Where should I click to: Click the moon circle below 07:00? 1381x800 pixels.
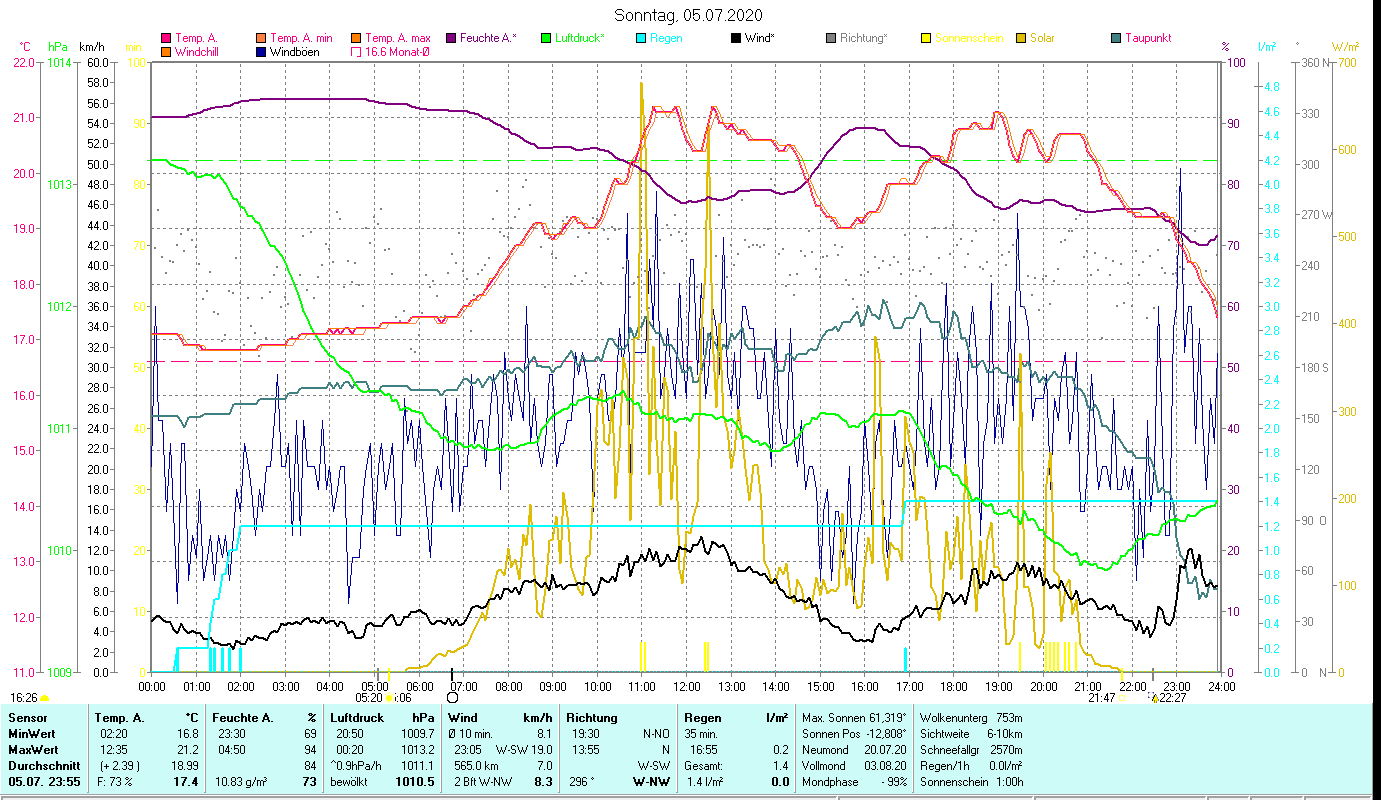tap(452, 697)
